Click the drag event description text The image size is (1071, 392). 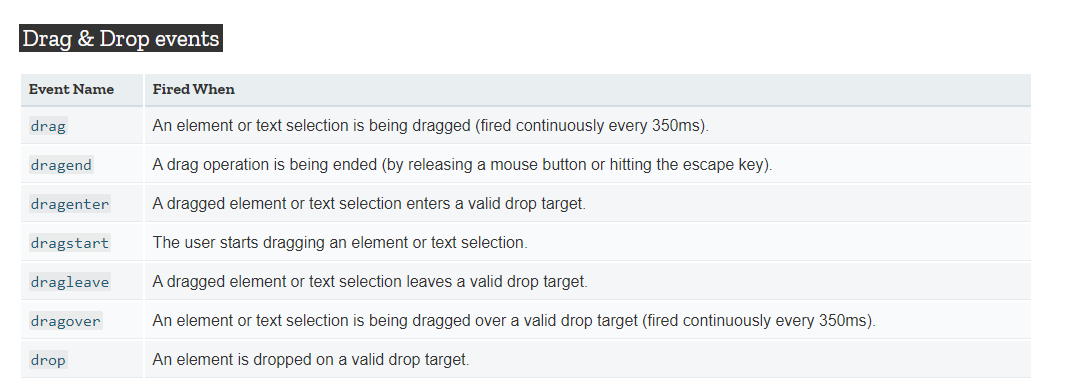430,126
